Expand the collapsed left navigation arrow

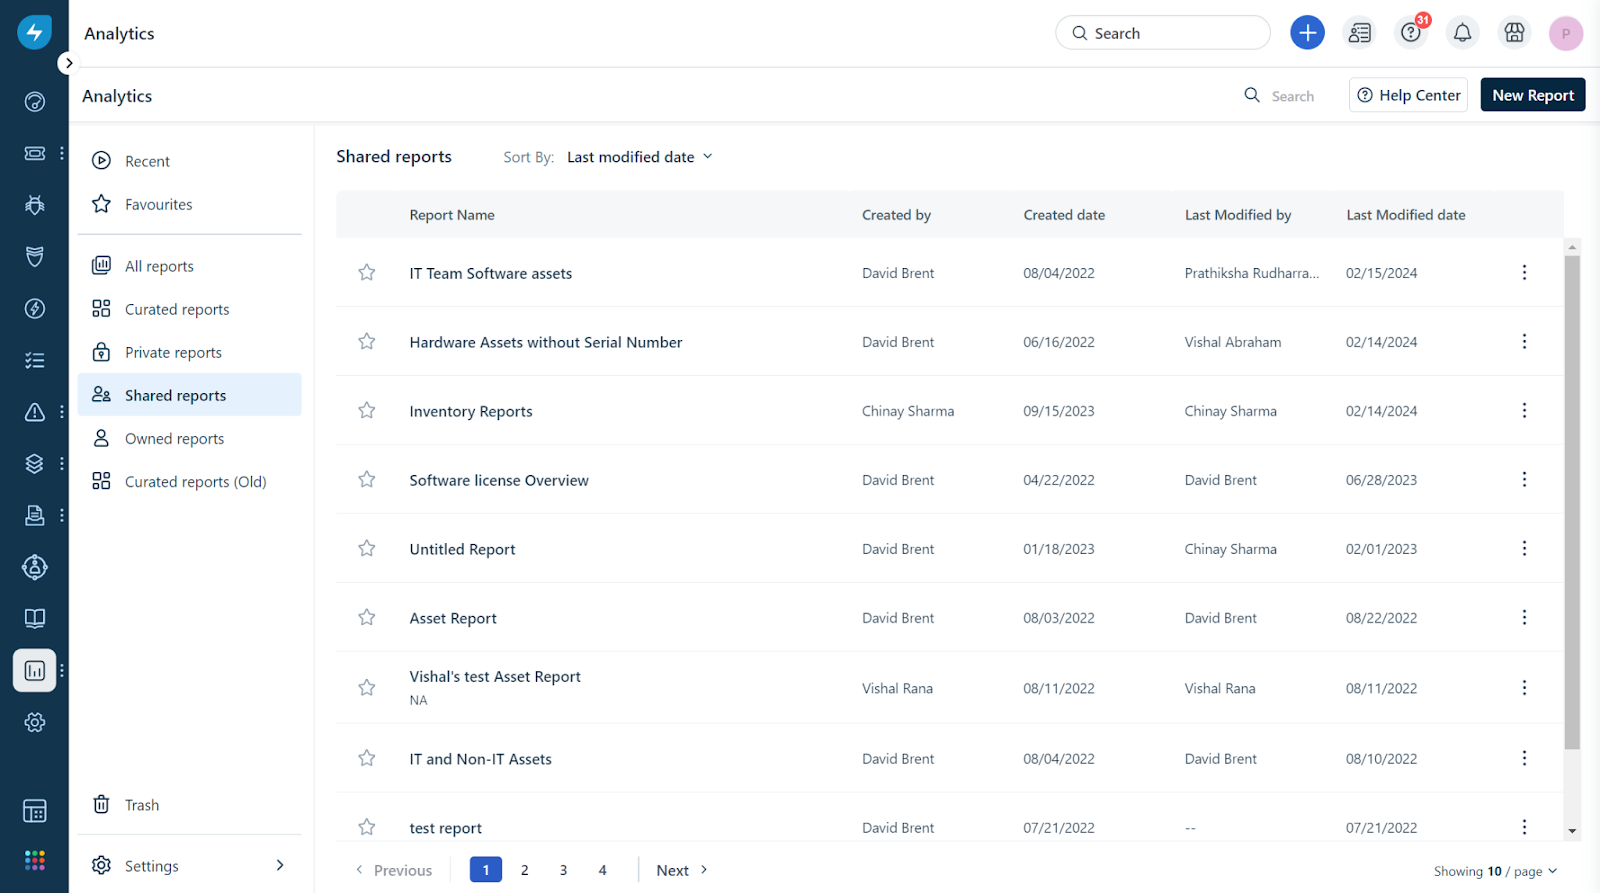[x=68, y=63]
